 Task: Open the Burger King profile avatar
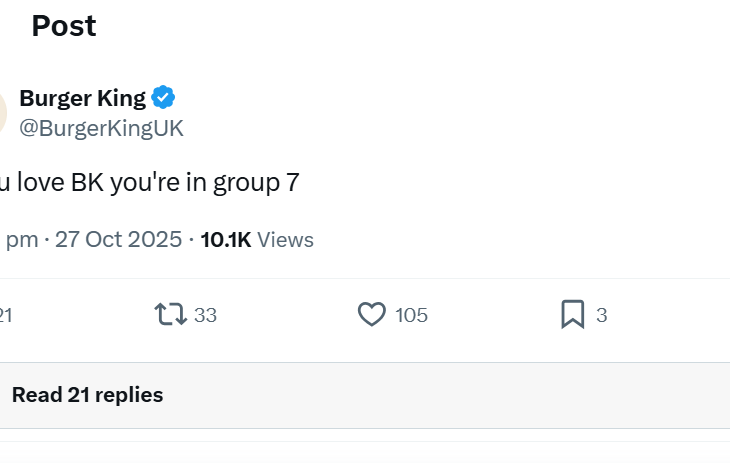point(2,112)
